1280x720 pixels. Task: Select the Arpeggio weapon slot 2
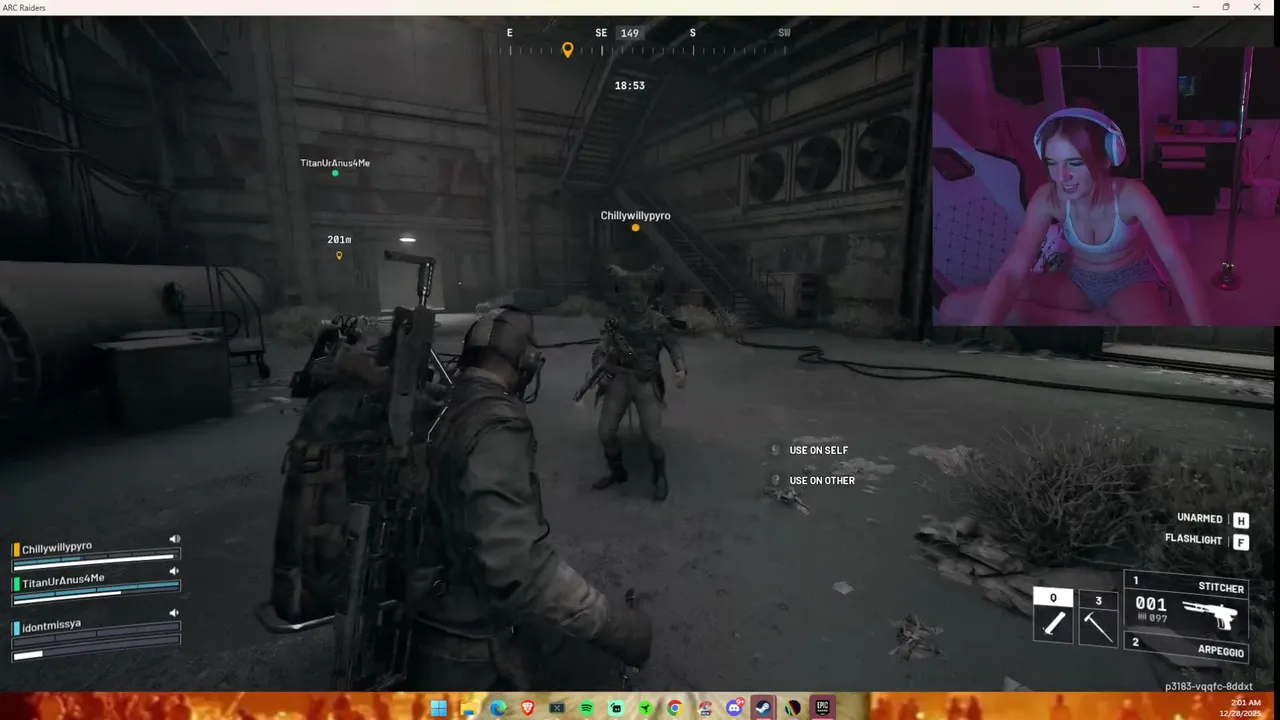(x=1186, y=648)
